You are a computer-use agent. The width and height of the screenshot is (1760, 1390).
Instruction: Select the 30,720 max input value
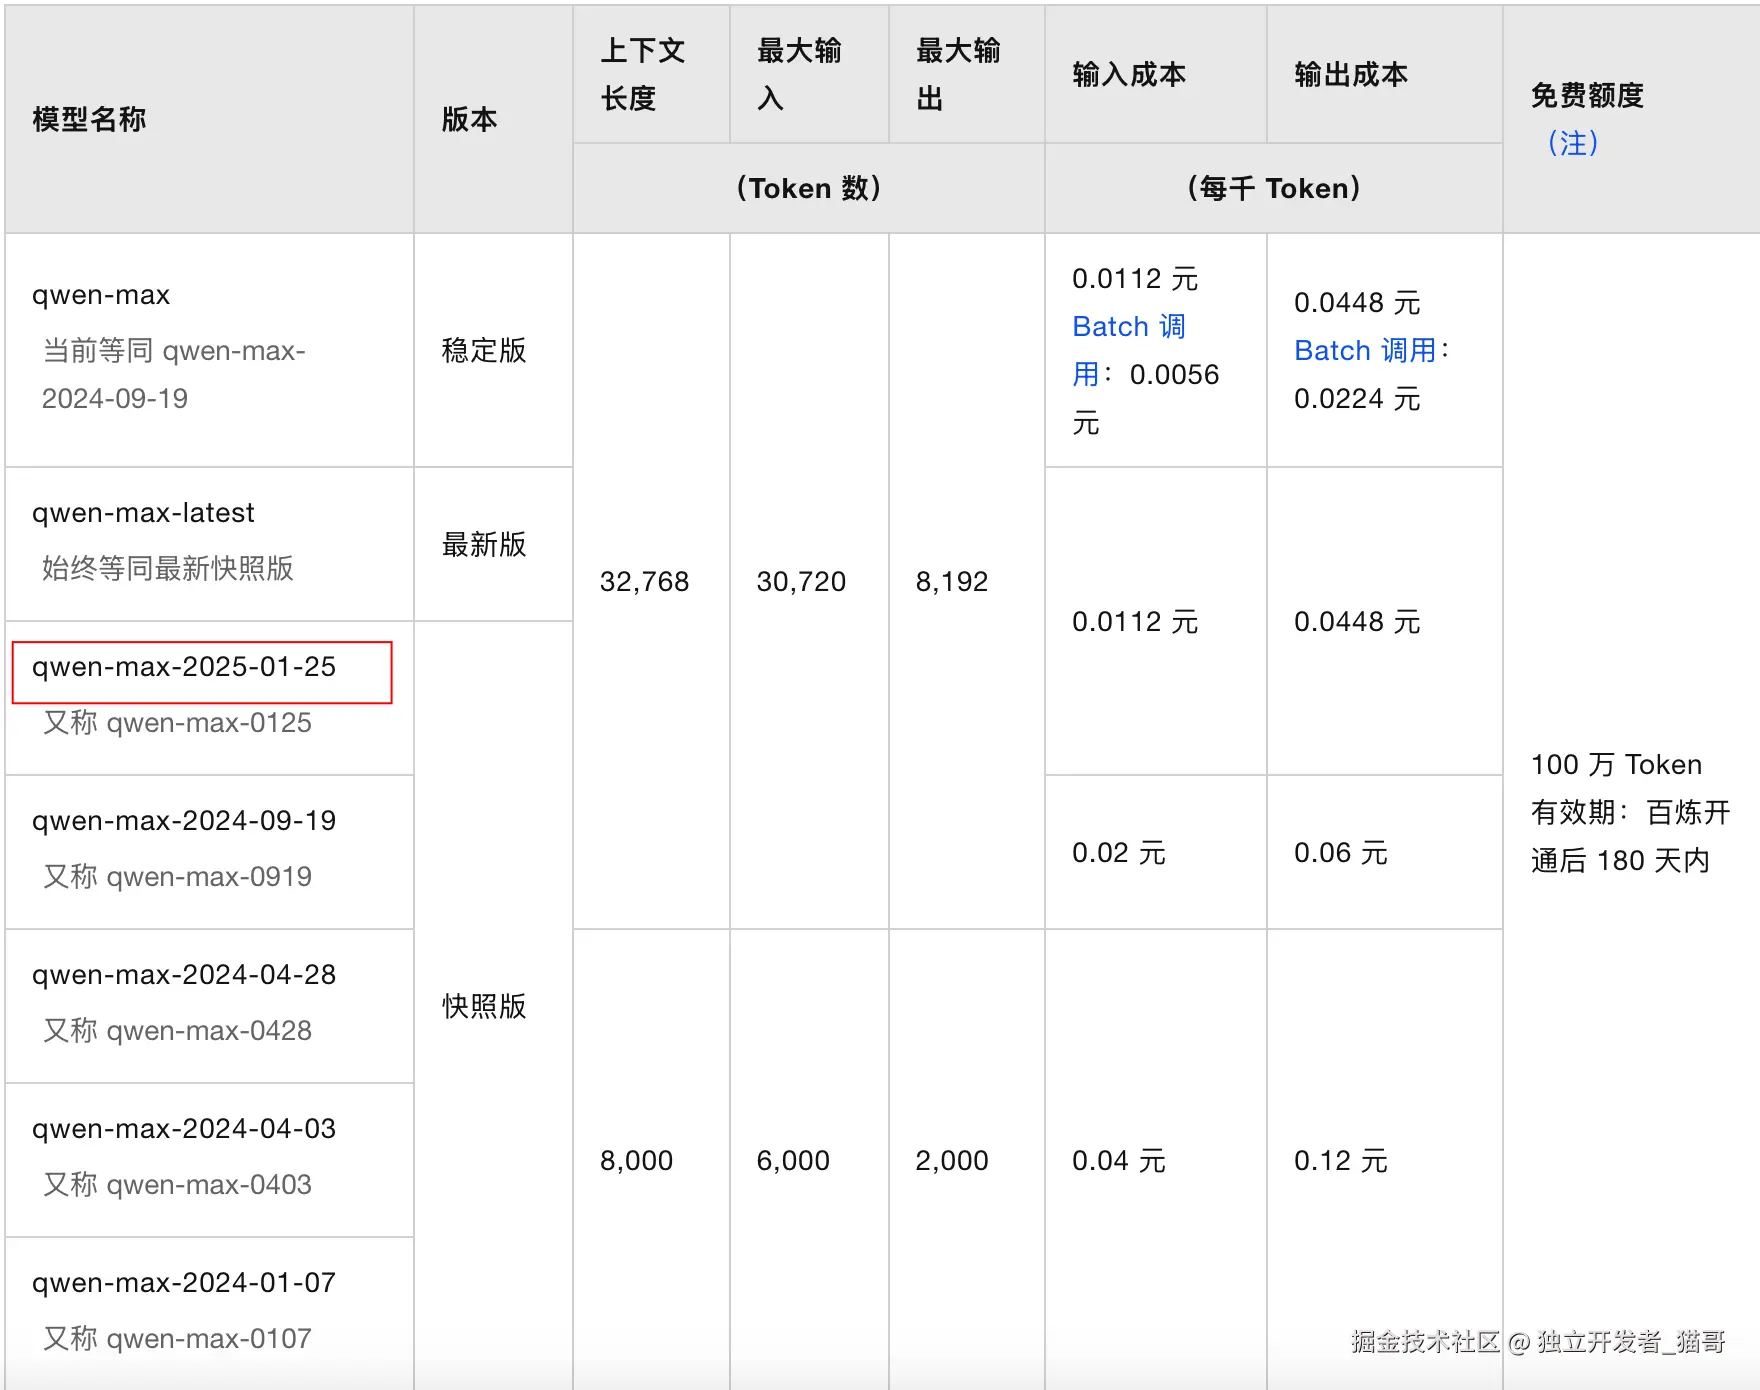pos(802,582)
